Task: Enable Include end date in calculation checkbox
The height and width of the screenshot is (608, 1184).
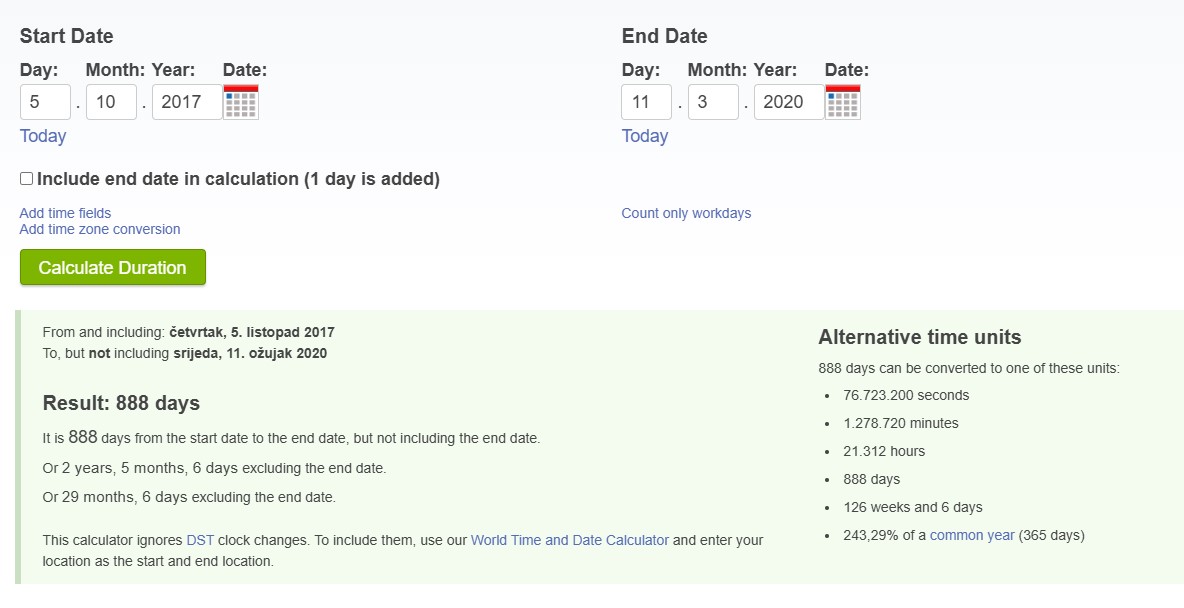Action: pos(27,179)
